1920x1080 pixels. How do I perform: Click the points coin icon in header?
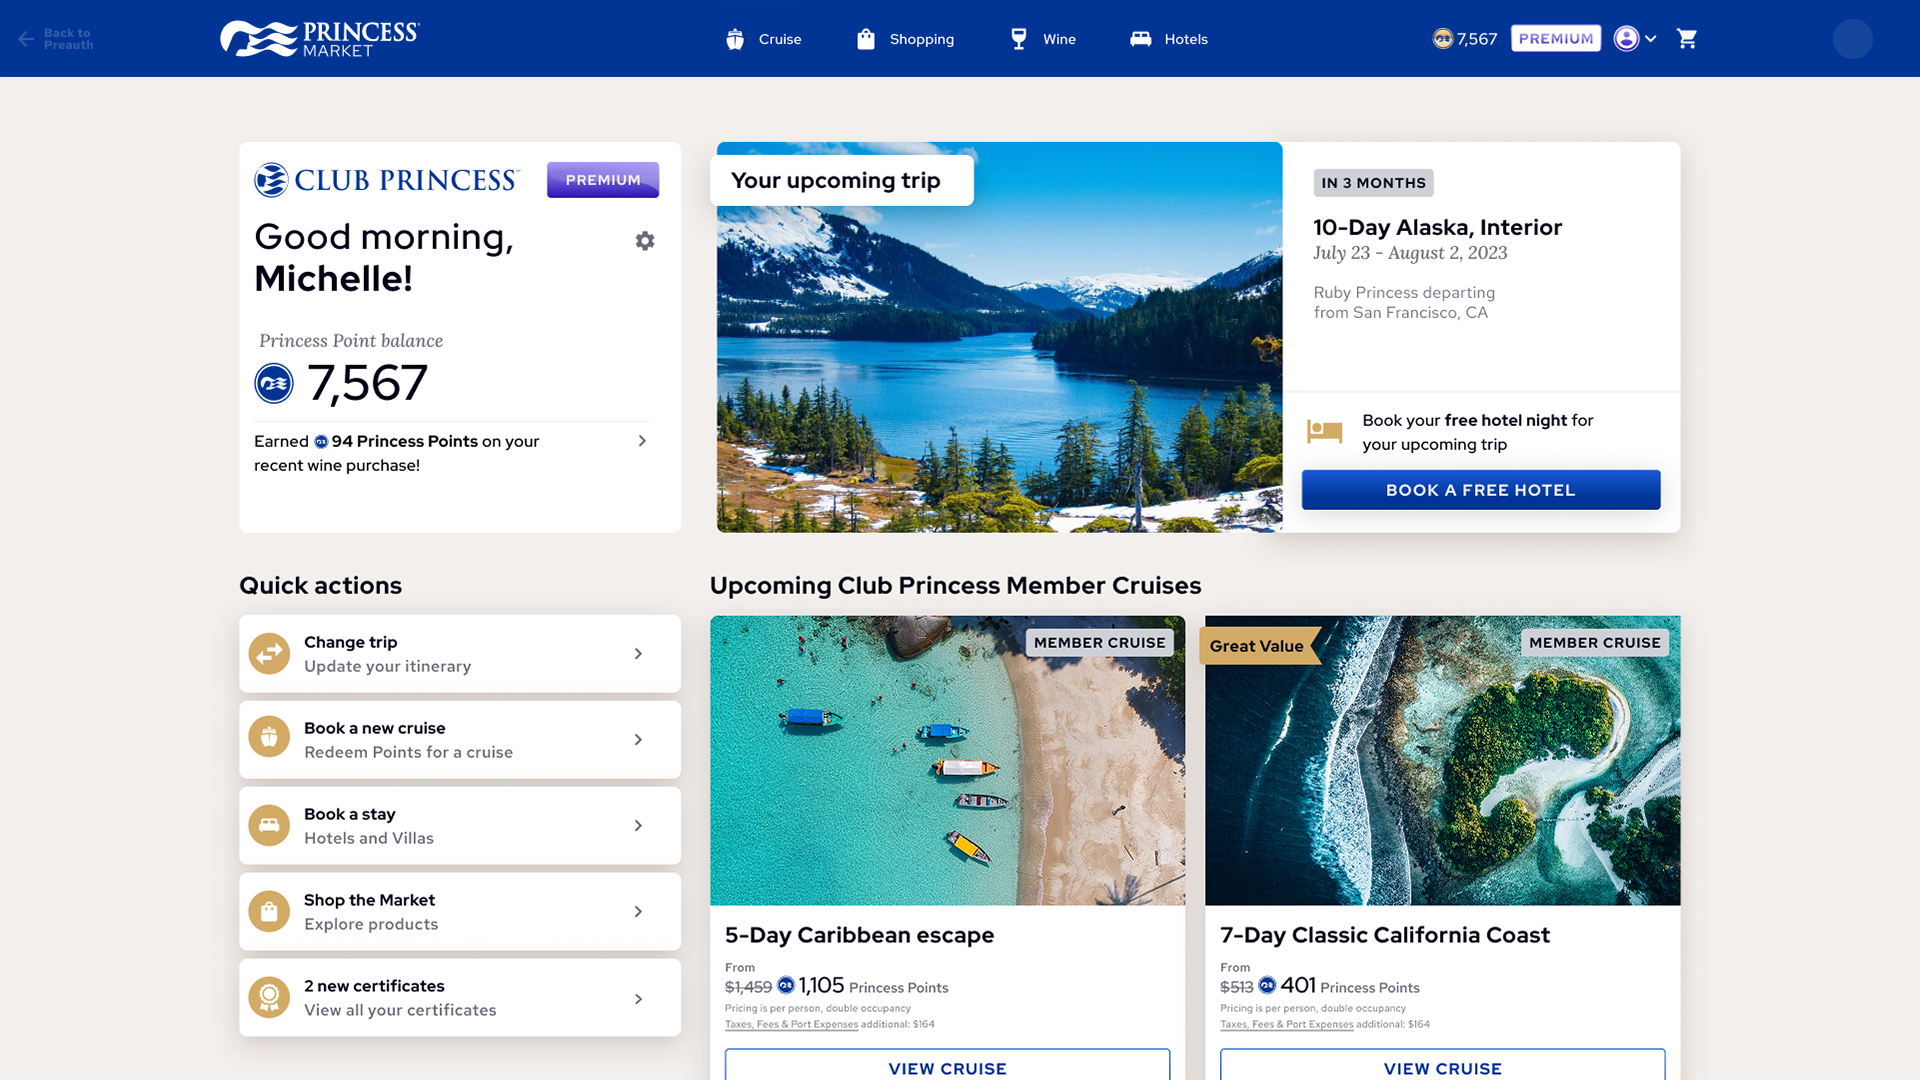point(1442,39)
